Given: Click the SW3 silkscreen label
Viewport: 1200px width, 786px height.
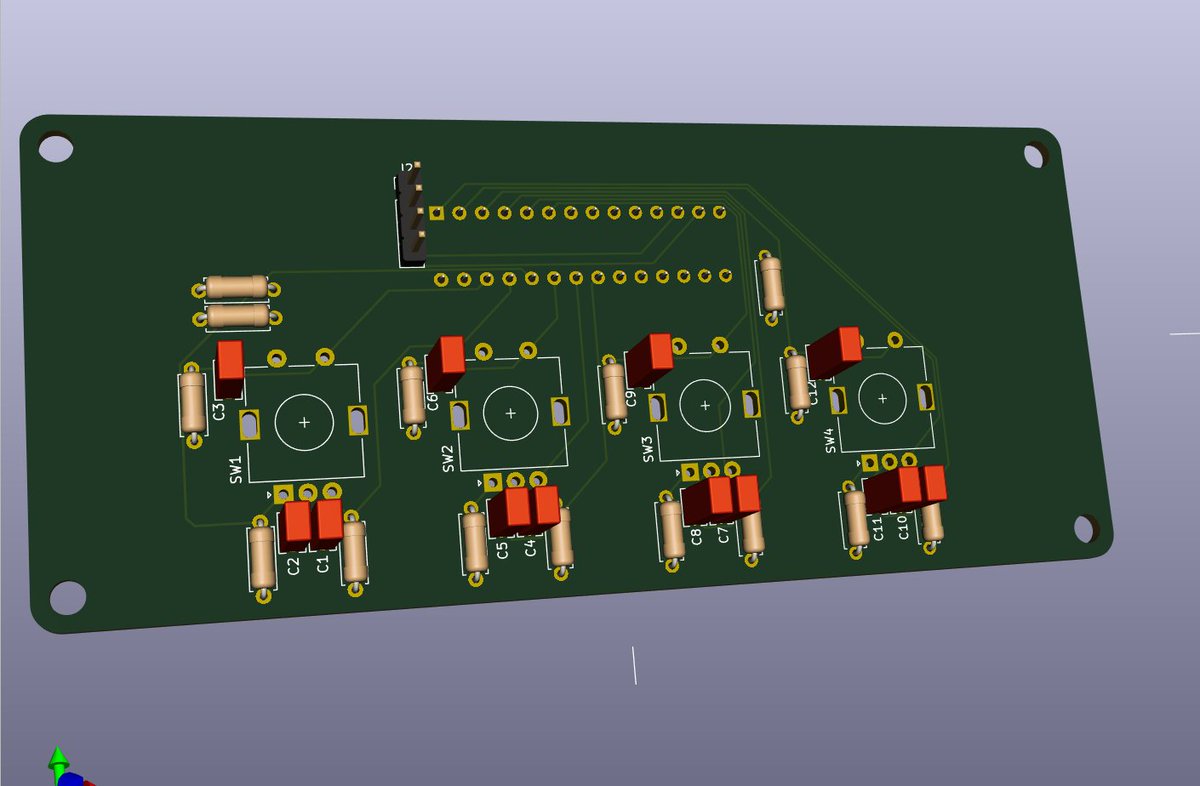Looking at the screenshot, I should click(647, 448).
